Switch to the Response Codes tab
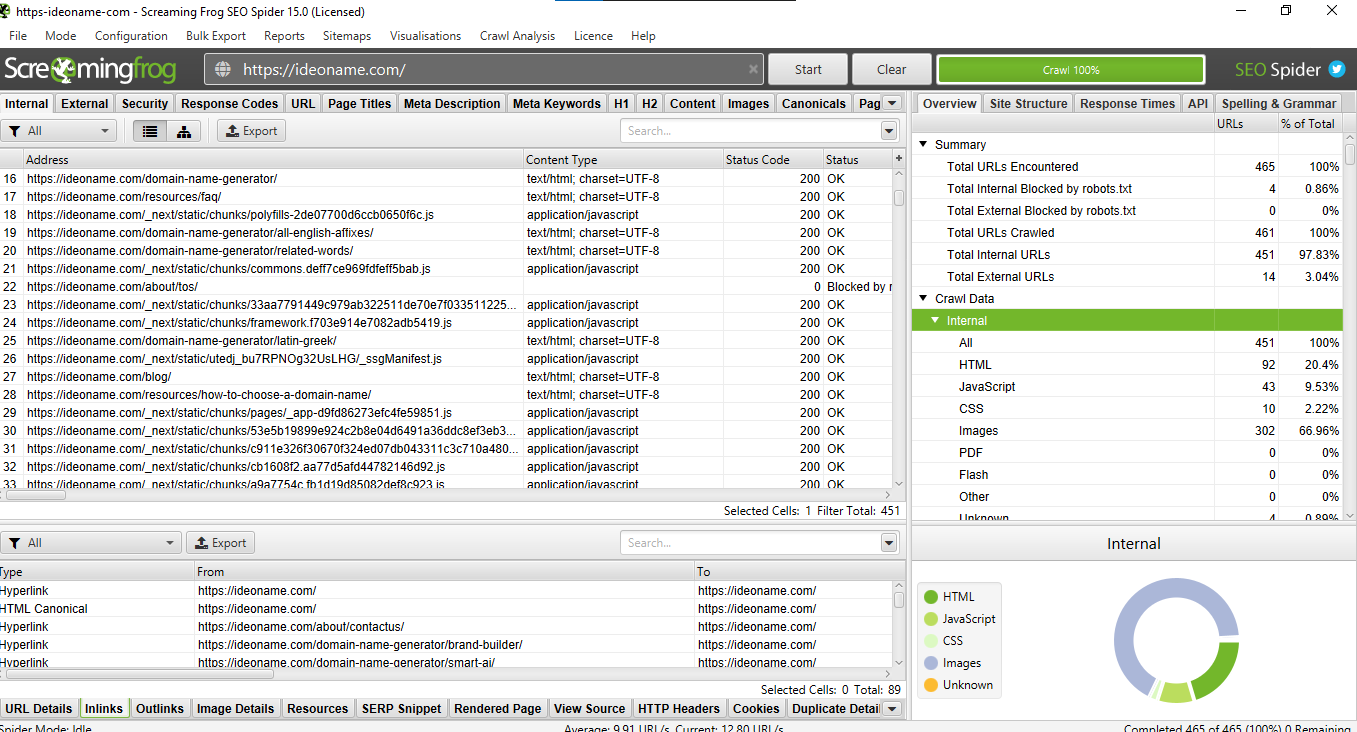 click(230, 103)
